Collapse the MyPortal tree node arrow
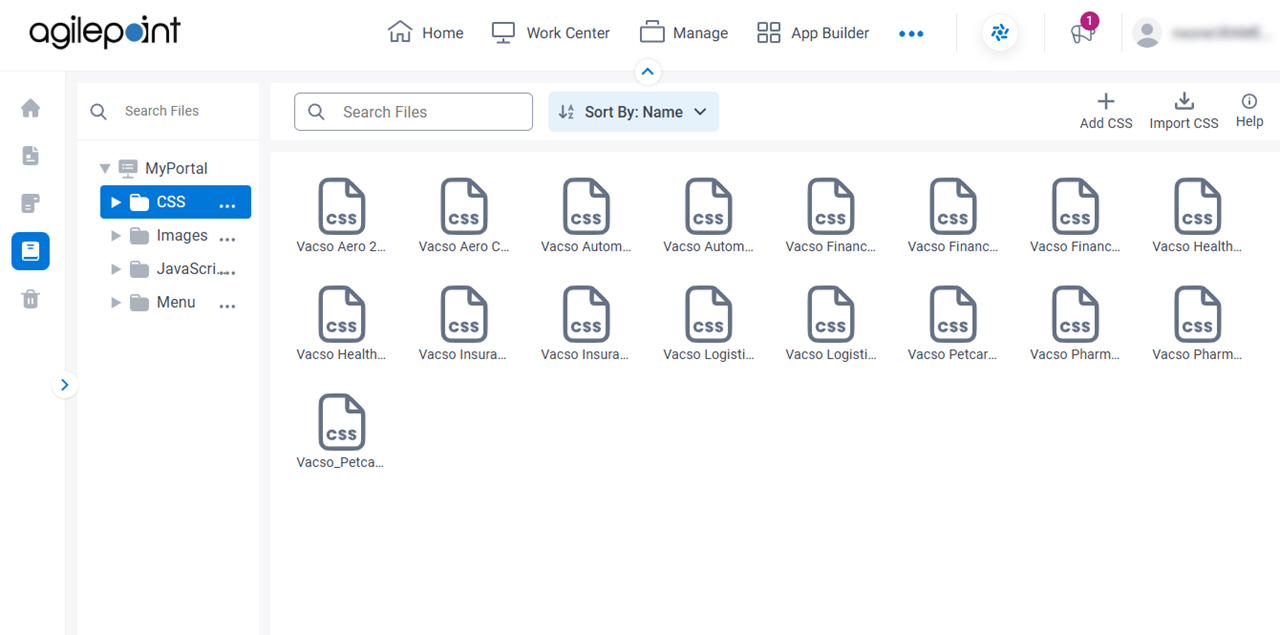Image resolution: width=1280 pixels, height=635 pixels. click(x=105, y=169)
